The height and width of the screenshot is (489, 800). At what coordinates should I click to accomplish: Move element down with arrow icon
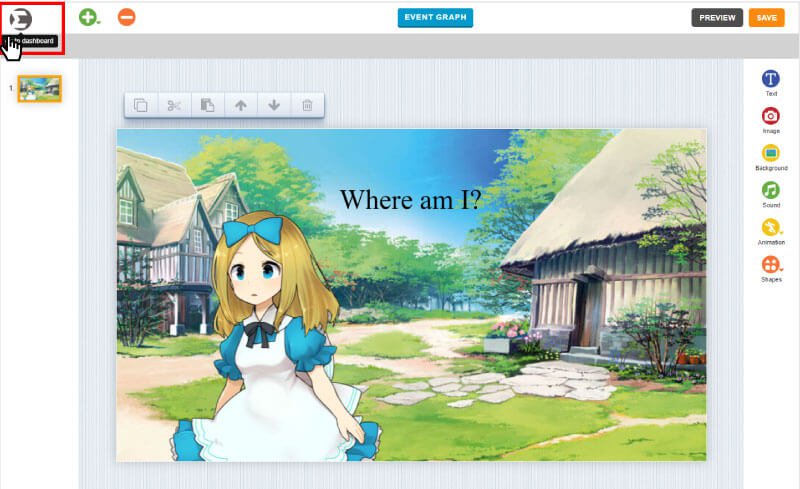click(274, 105)
